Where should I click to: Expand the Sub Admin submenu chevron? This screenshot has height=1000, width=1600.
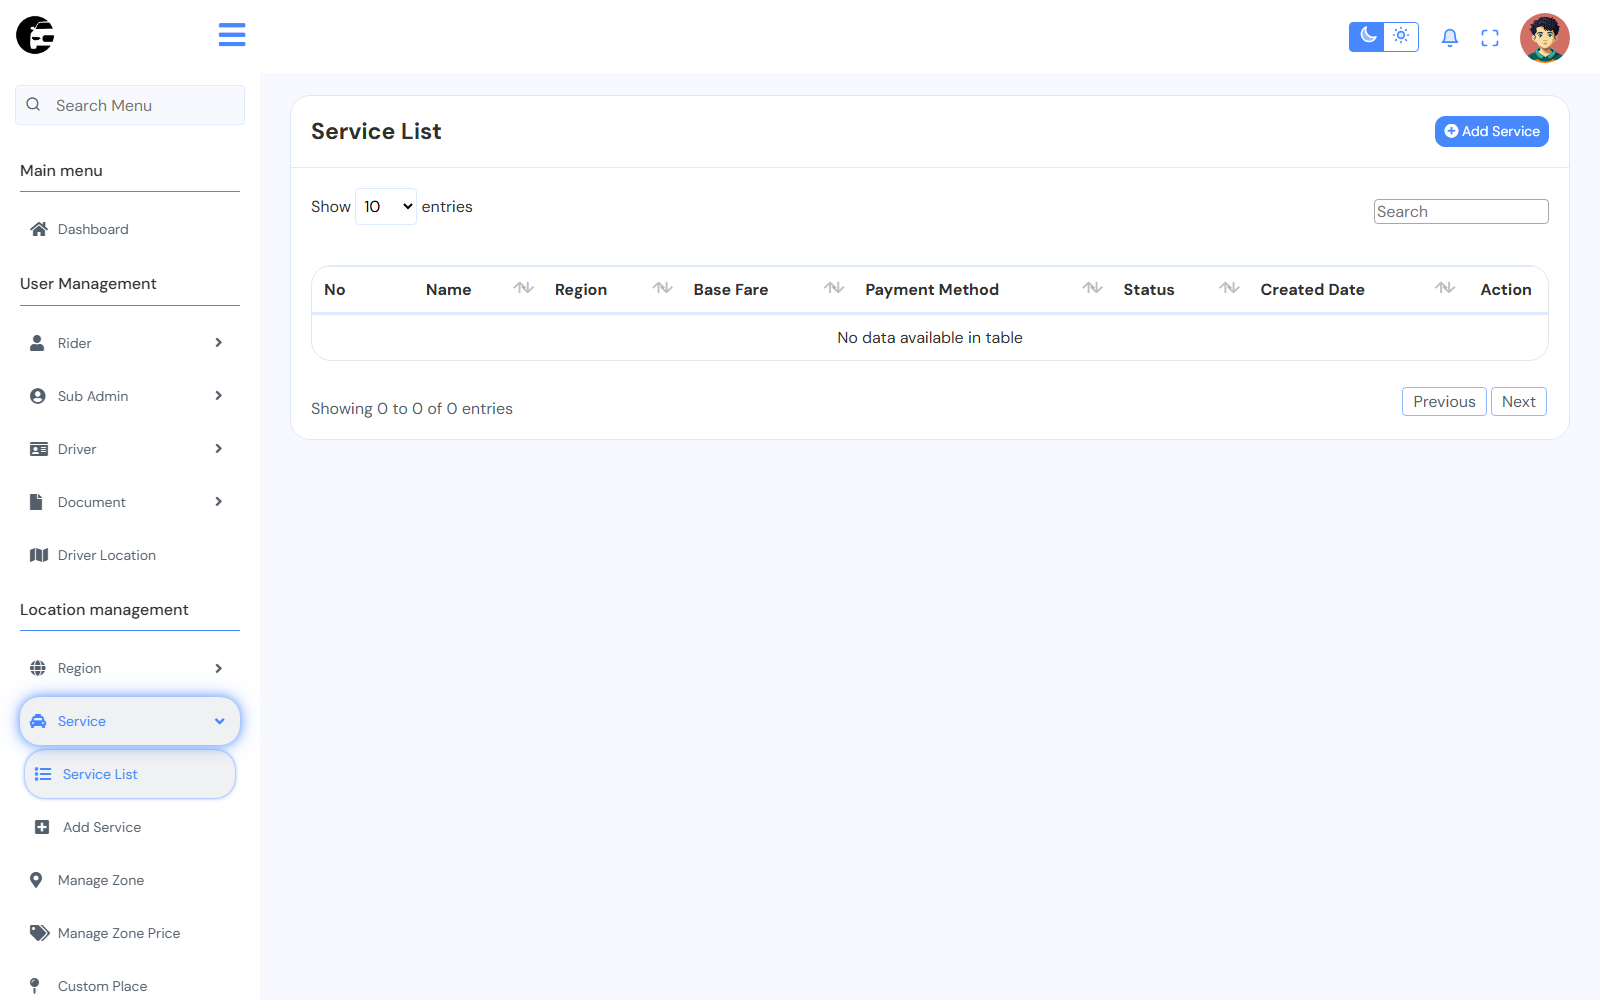pyautogui.click(x=218, y=396)
